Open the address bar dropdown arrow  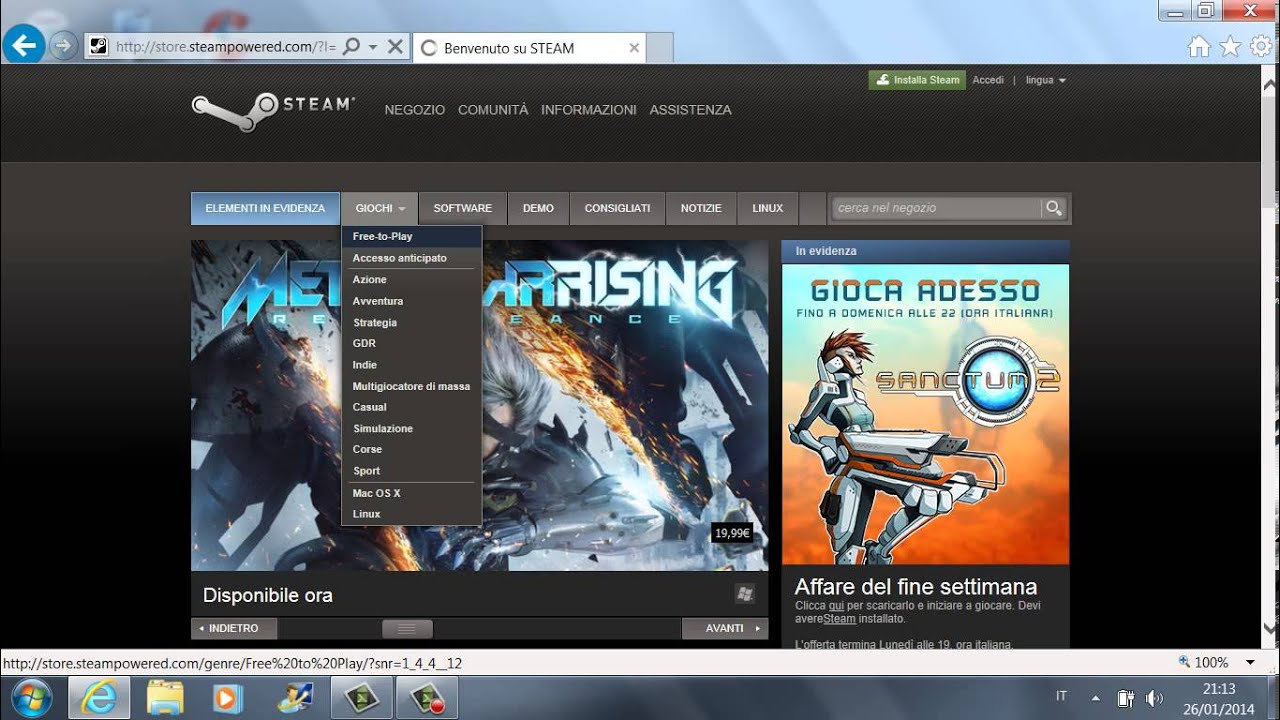click(x=373, y=47)
